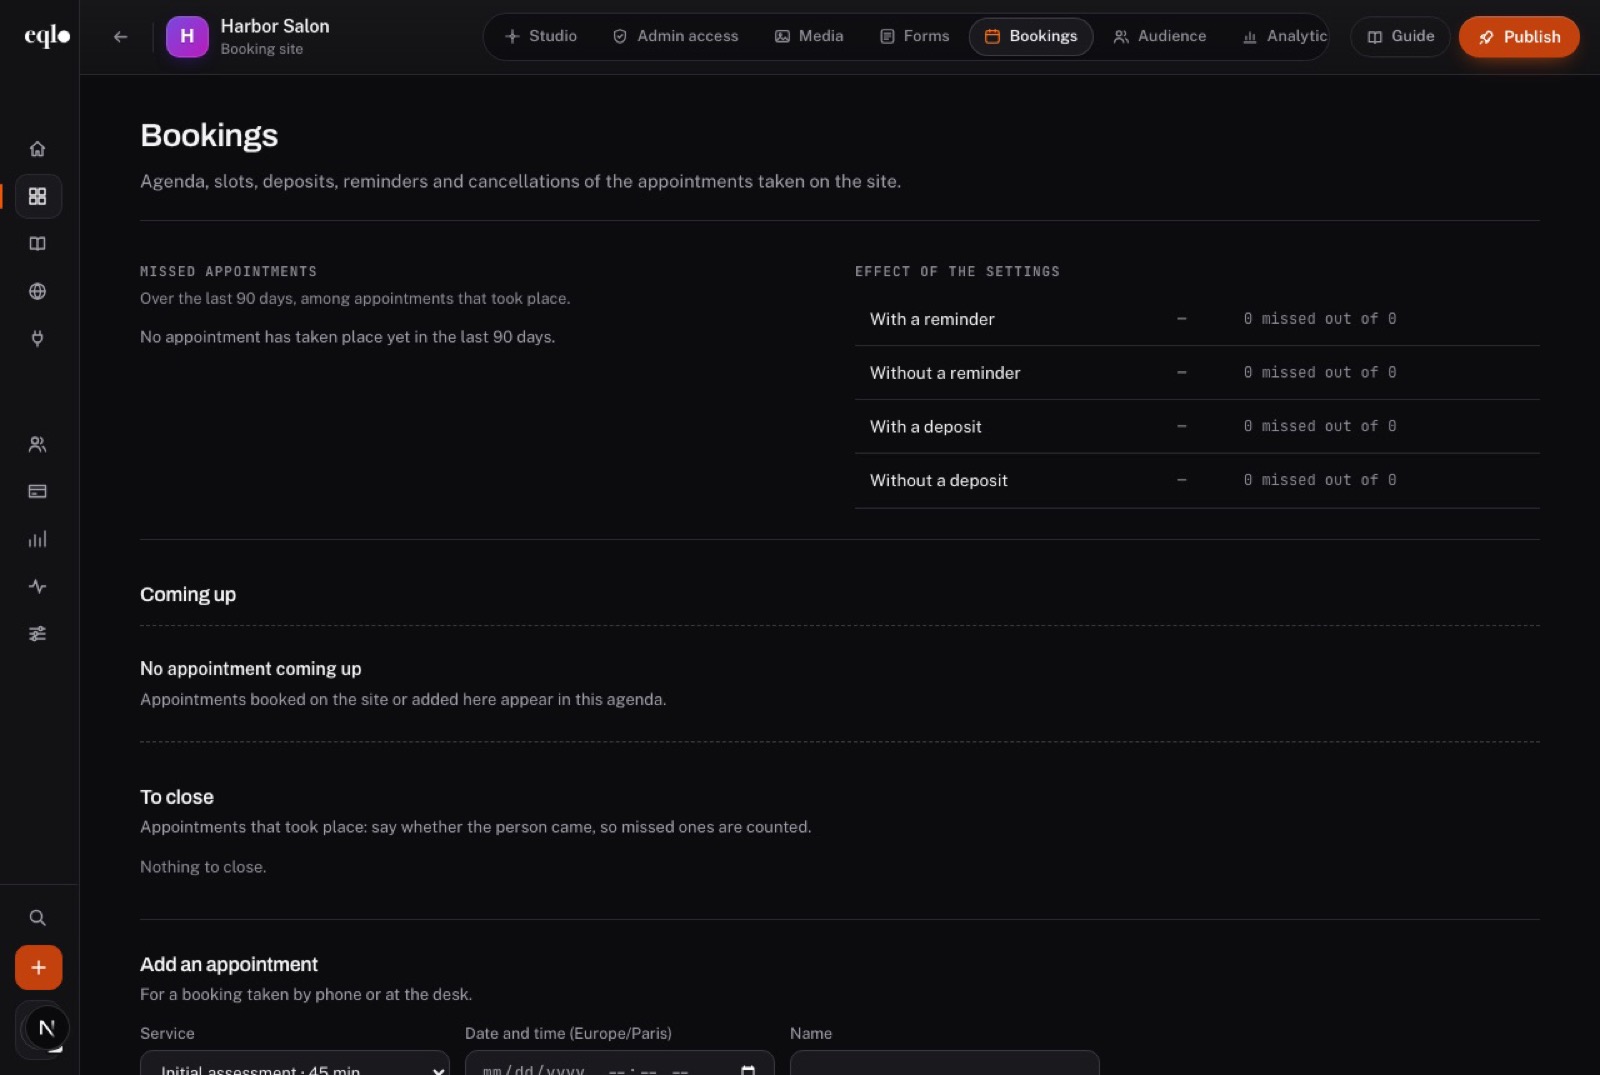Open the globe icon in the sidebar
Image resolution: width=1600 pixels, height=1075 pixels.
38,291
